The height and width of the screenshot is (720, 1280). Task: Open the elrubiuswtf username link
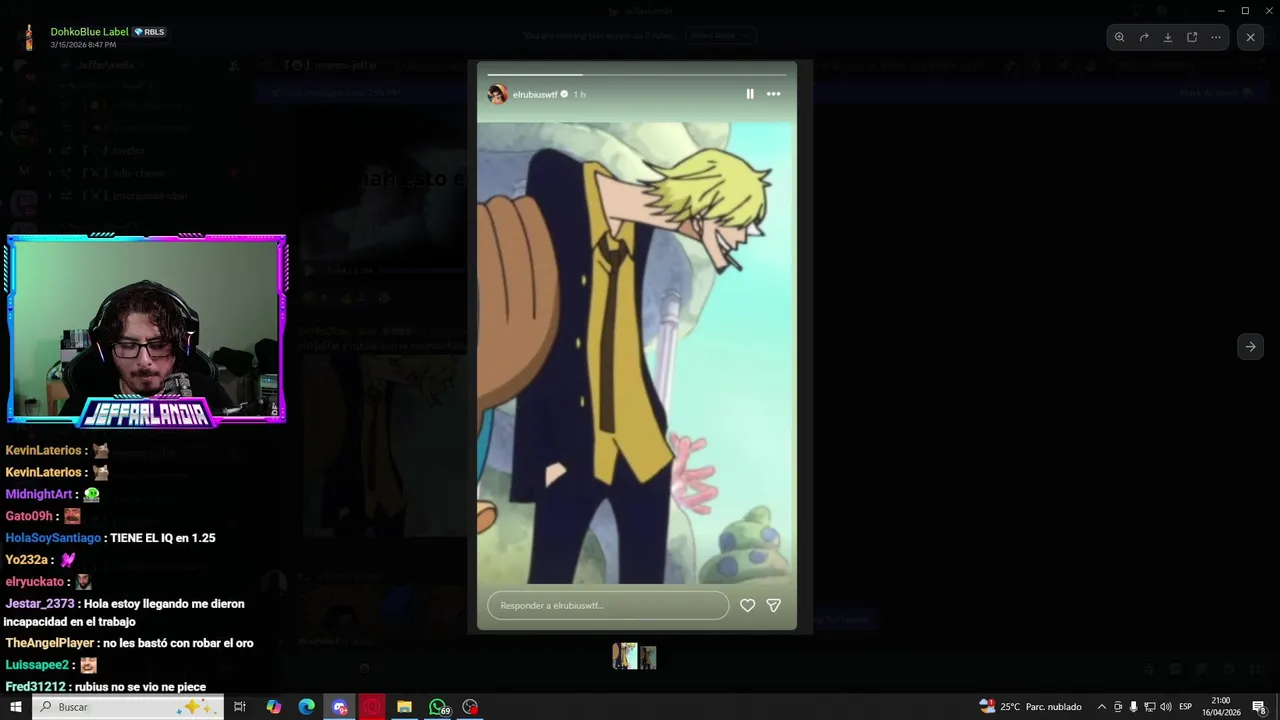point(535,94)
